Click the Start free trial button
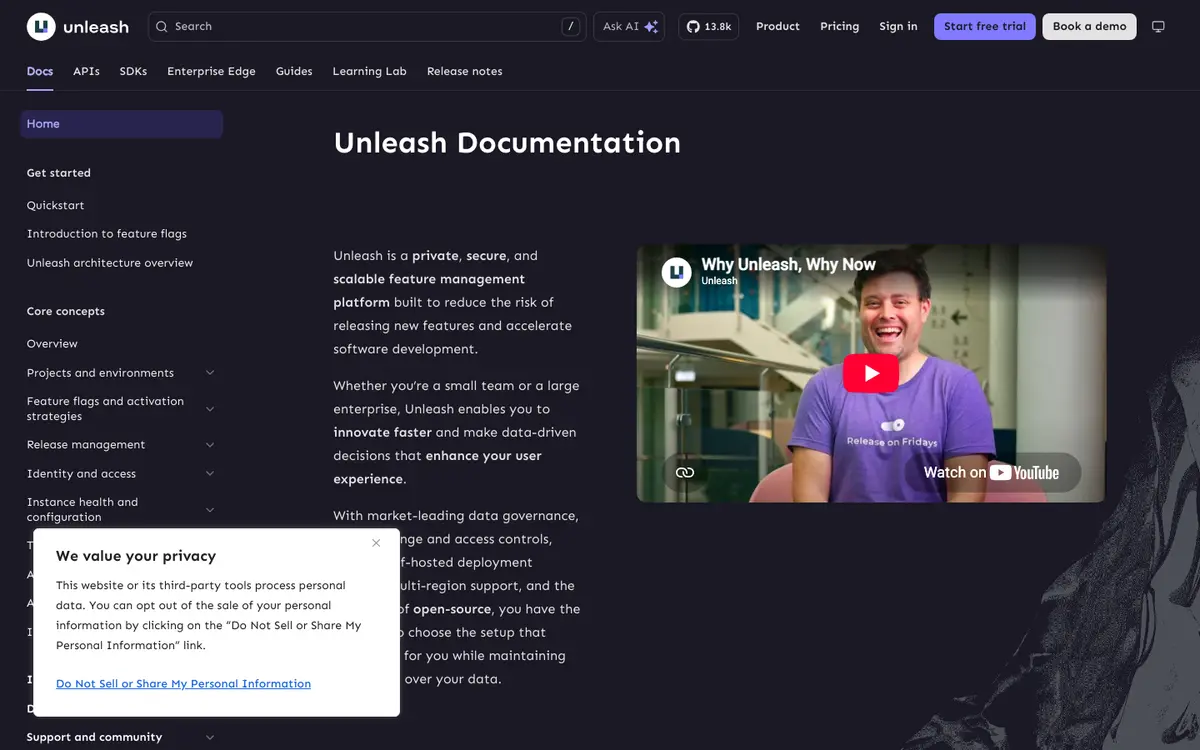 985,27
